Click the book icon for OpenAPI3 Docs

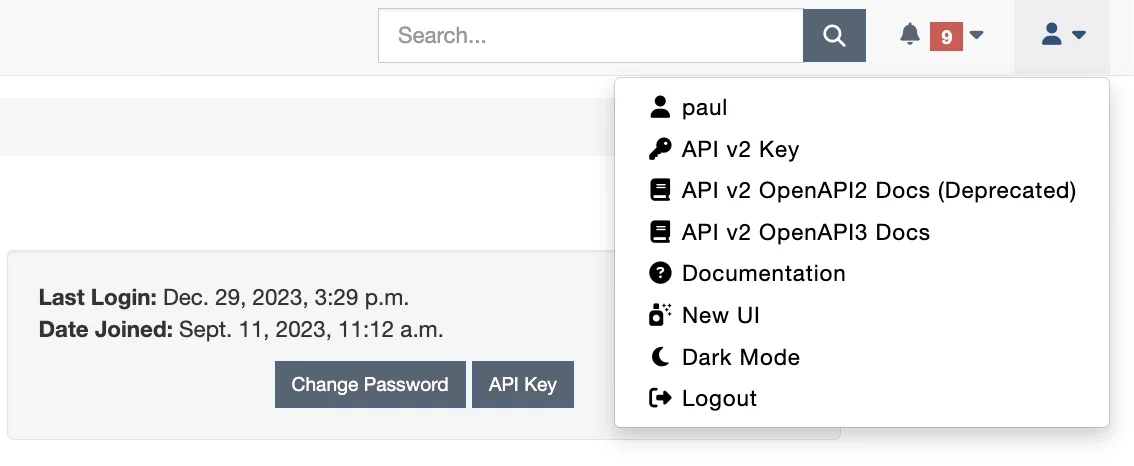click(660, 232)
